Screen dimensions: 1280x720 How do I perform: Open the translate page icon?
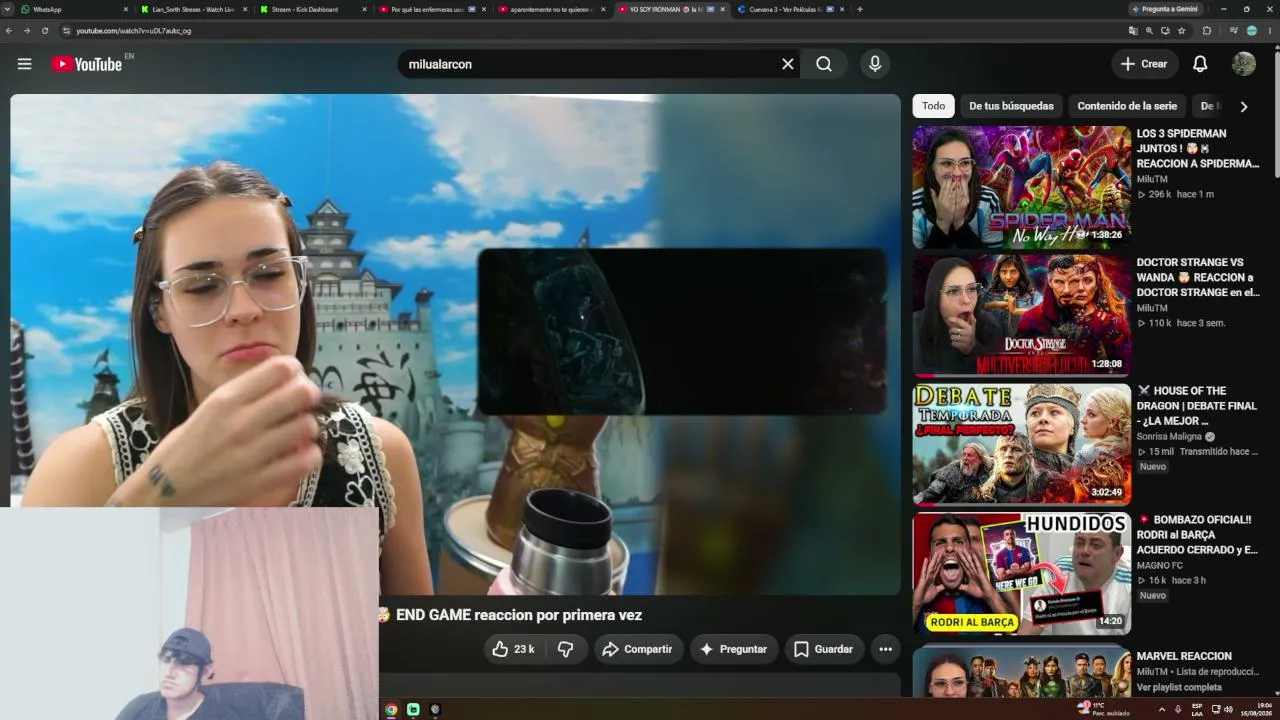(x=1133, y=31)
